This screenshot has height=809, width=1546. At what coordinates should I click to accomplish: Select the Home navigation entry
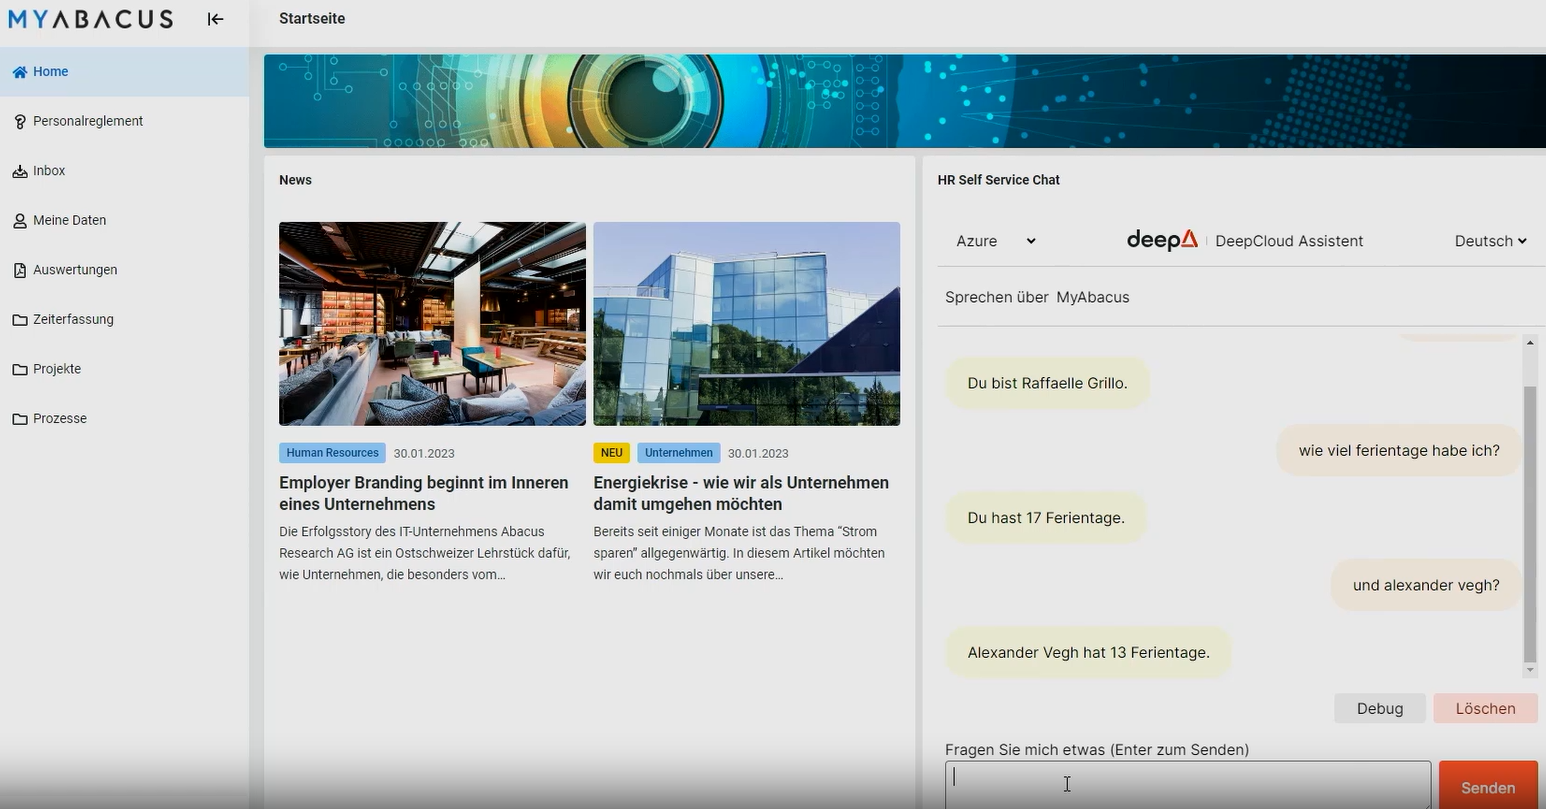50,71
